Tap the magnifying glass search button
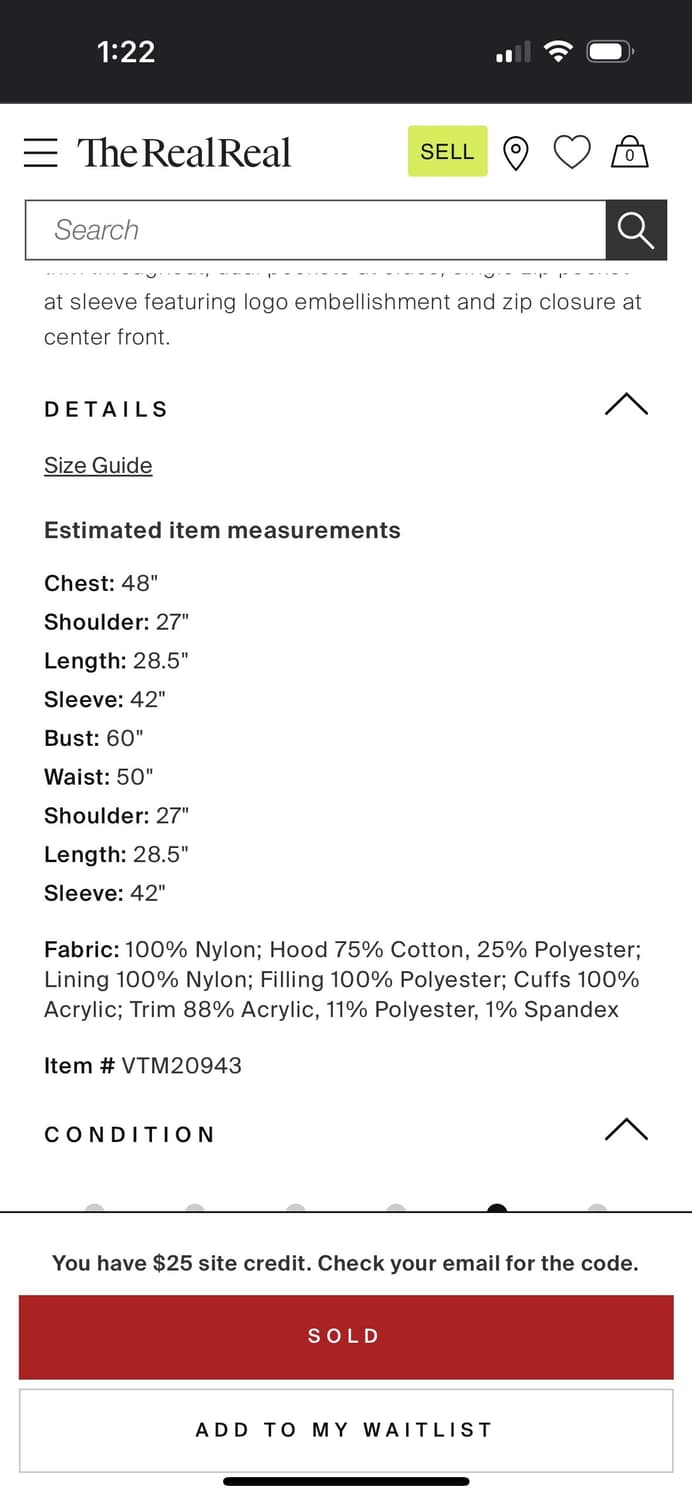This screenshot has width=692, height=1500. [636, 230]
